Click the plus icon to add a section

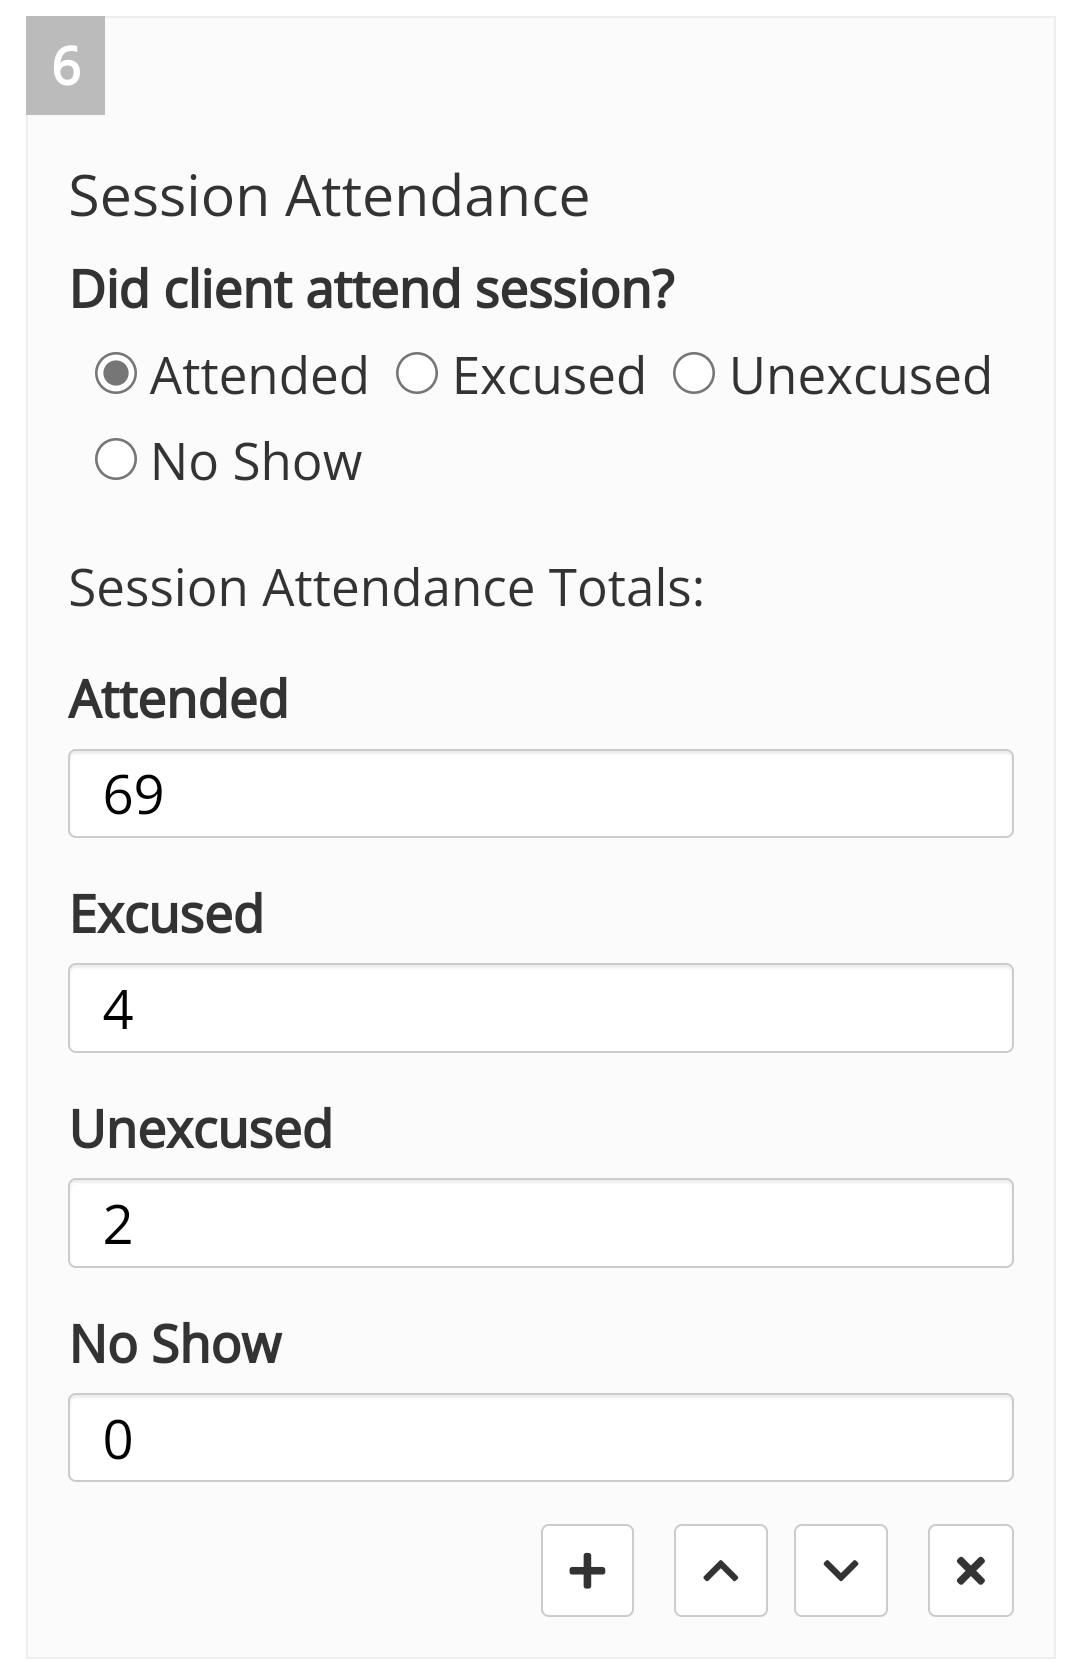click(587, 1570)
